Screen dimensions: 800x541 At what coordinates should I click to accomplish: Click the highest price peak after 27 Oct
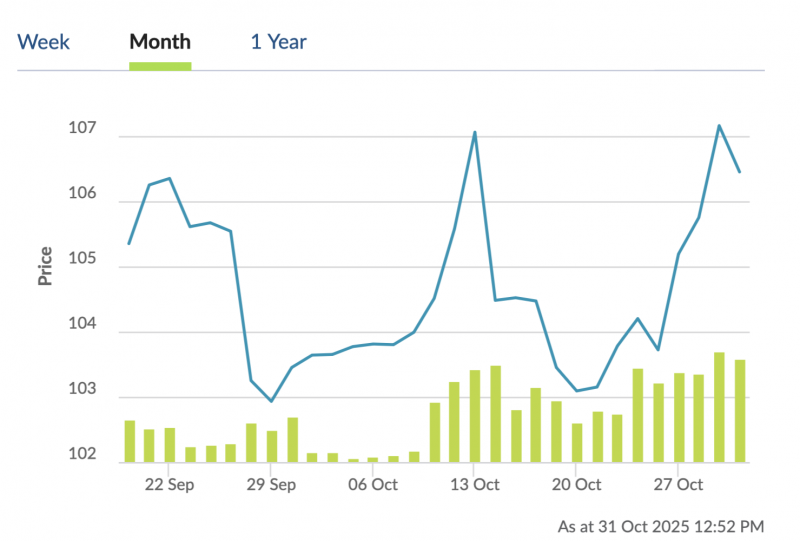(719, 126)
